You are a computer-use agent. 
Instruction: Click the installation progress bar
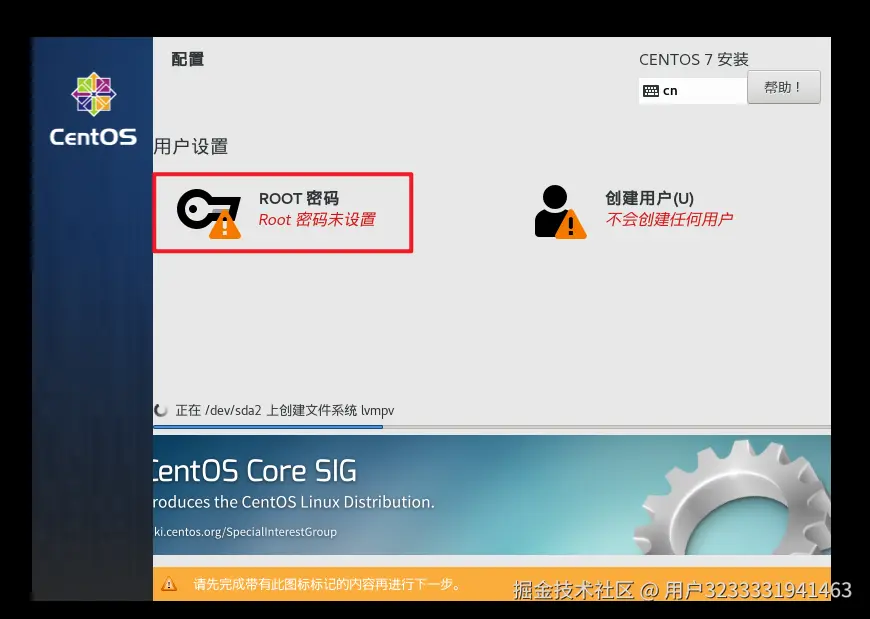pos(492,427)
